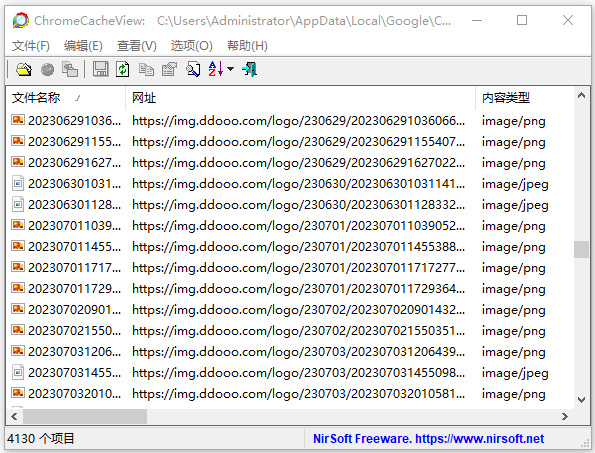595x453 pixels.
Task: Click the horizontal scrollbar right arrow
Action: point(565,417)
